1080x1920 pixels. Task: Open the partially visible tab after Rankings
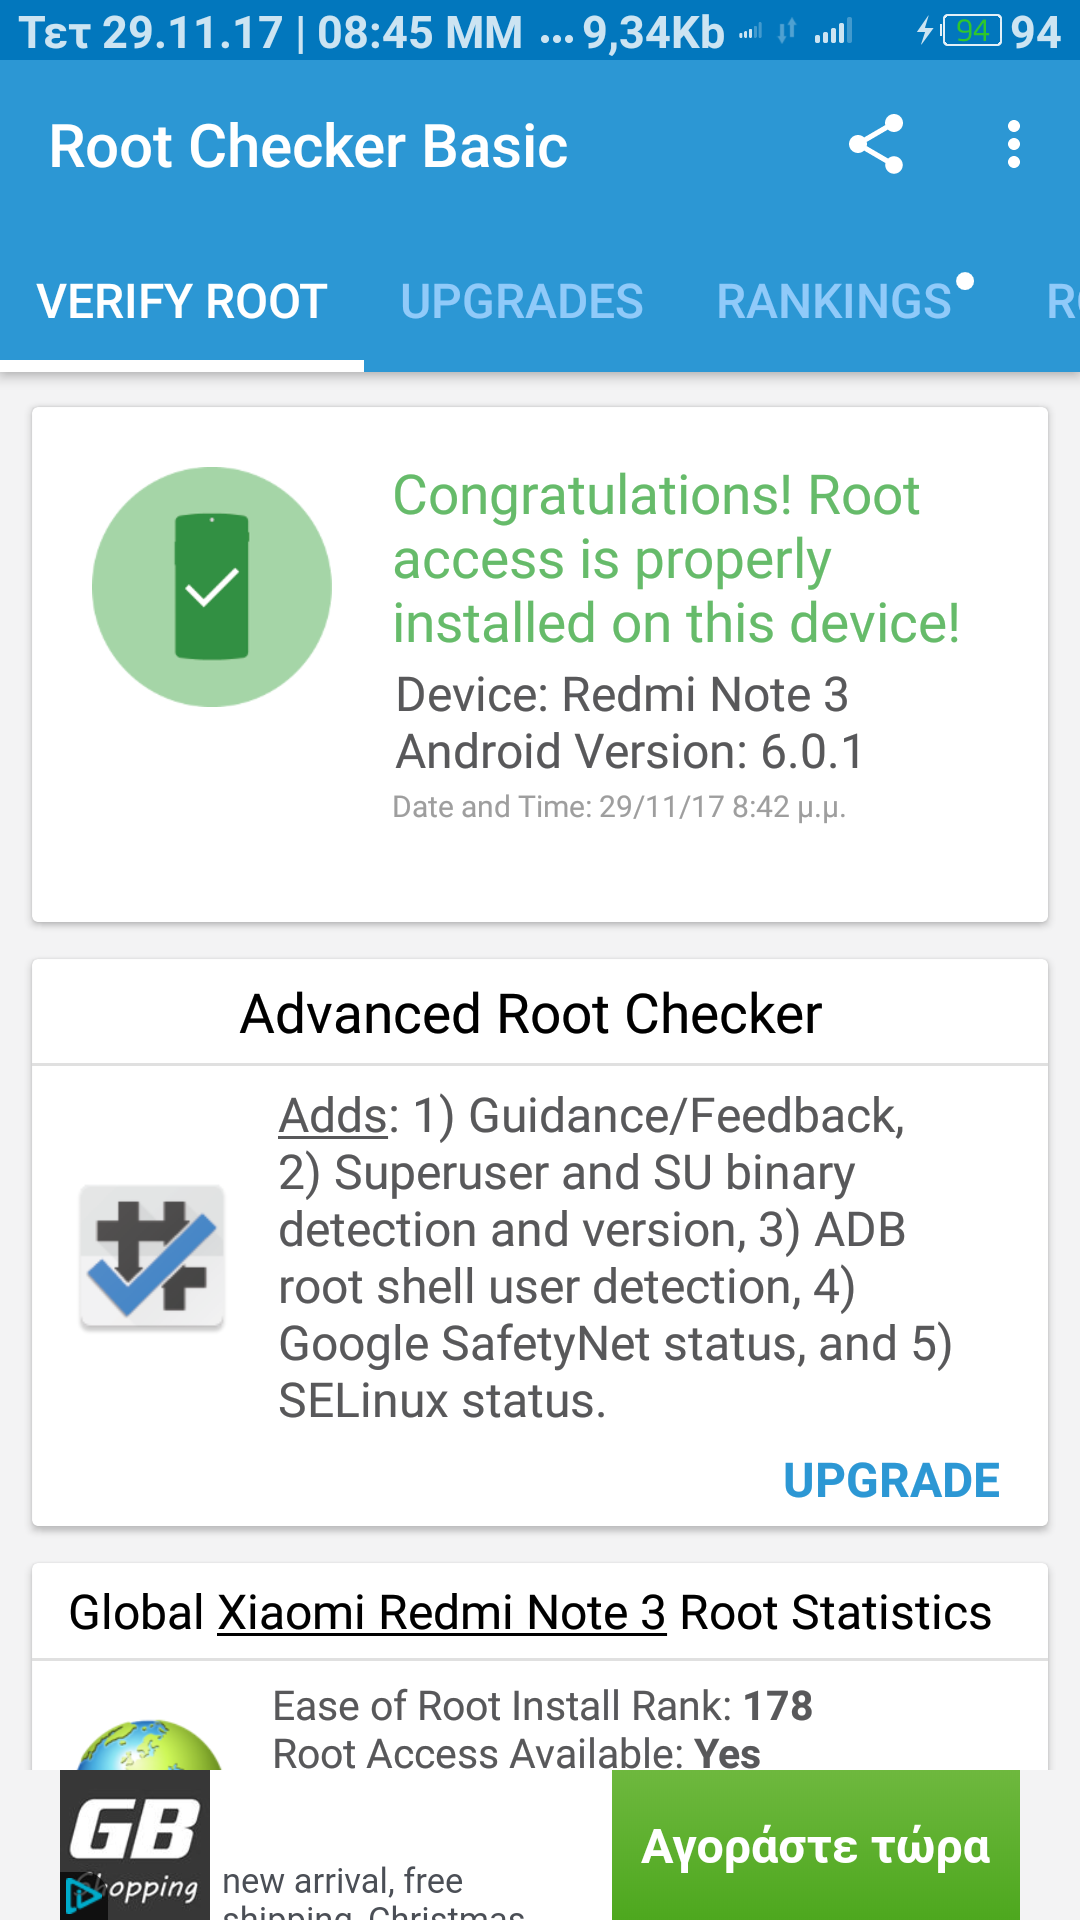[x=1060, y=302]
